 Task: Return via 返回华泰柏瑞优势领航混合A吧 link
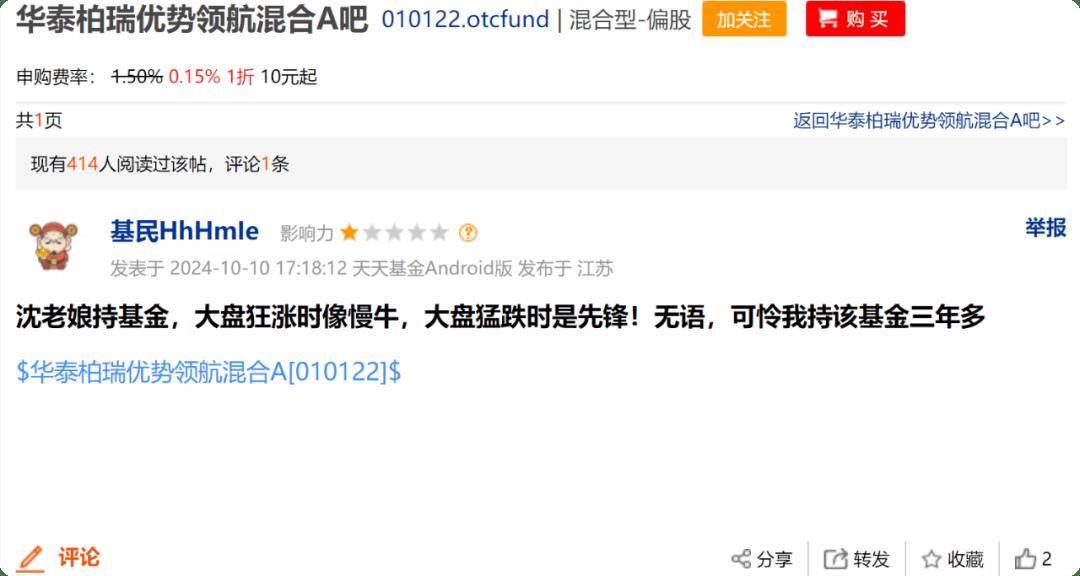[x=928, y=121]
